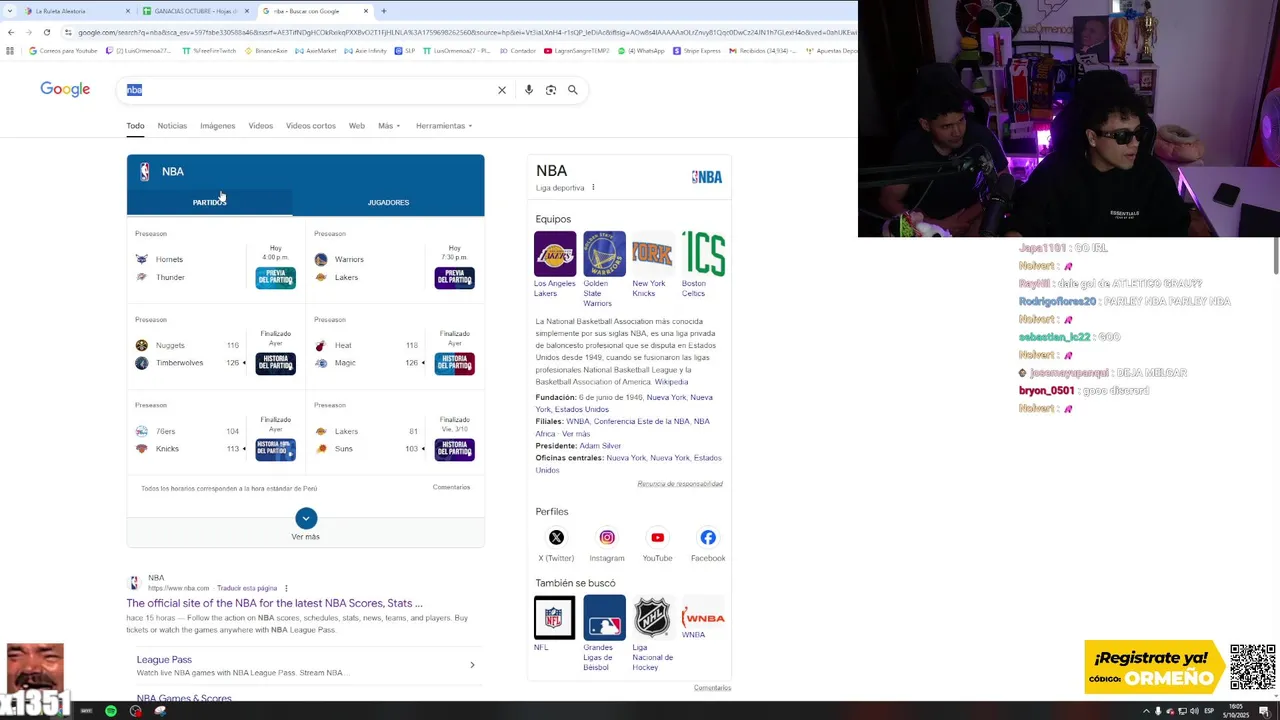The image size is (1280, 720).
Task: Switch to the Web search tab
Action: 356,126
